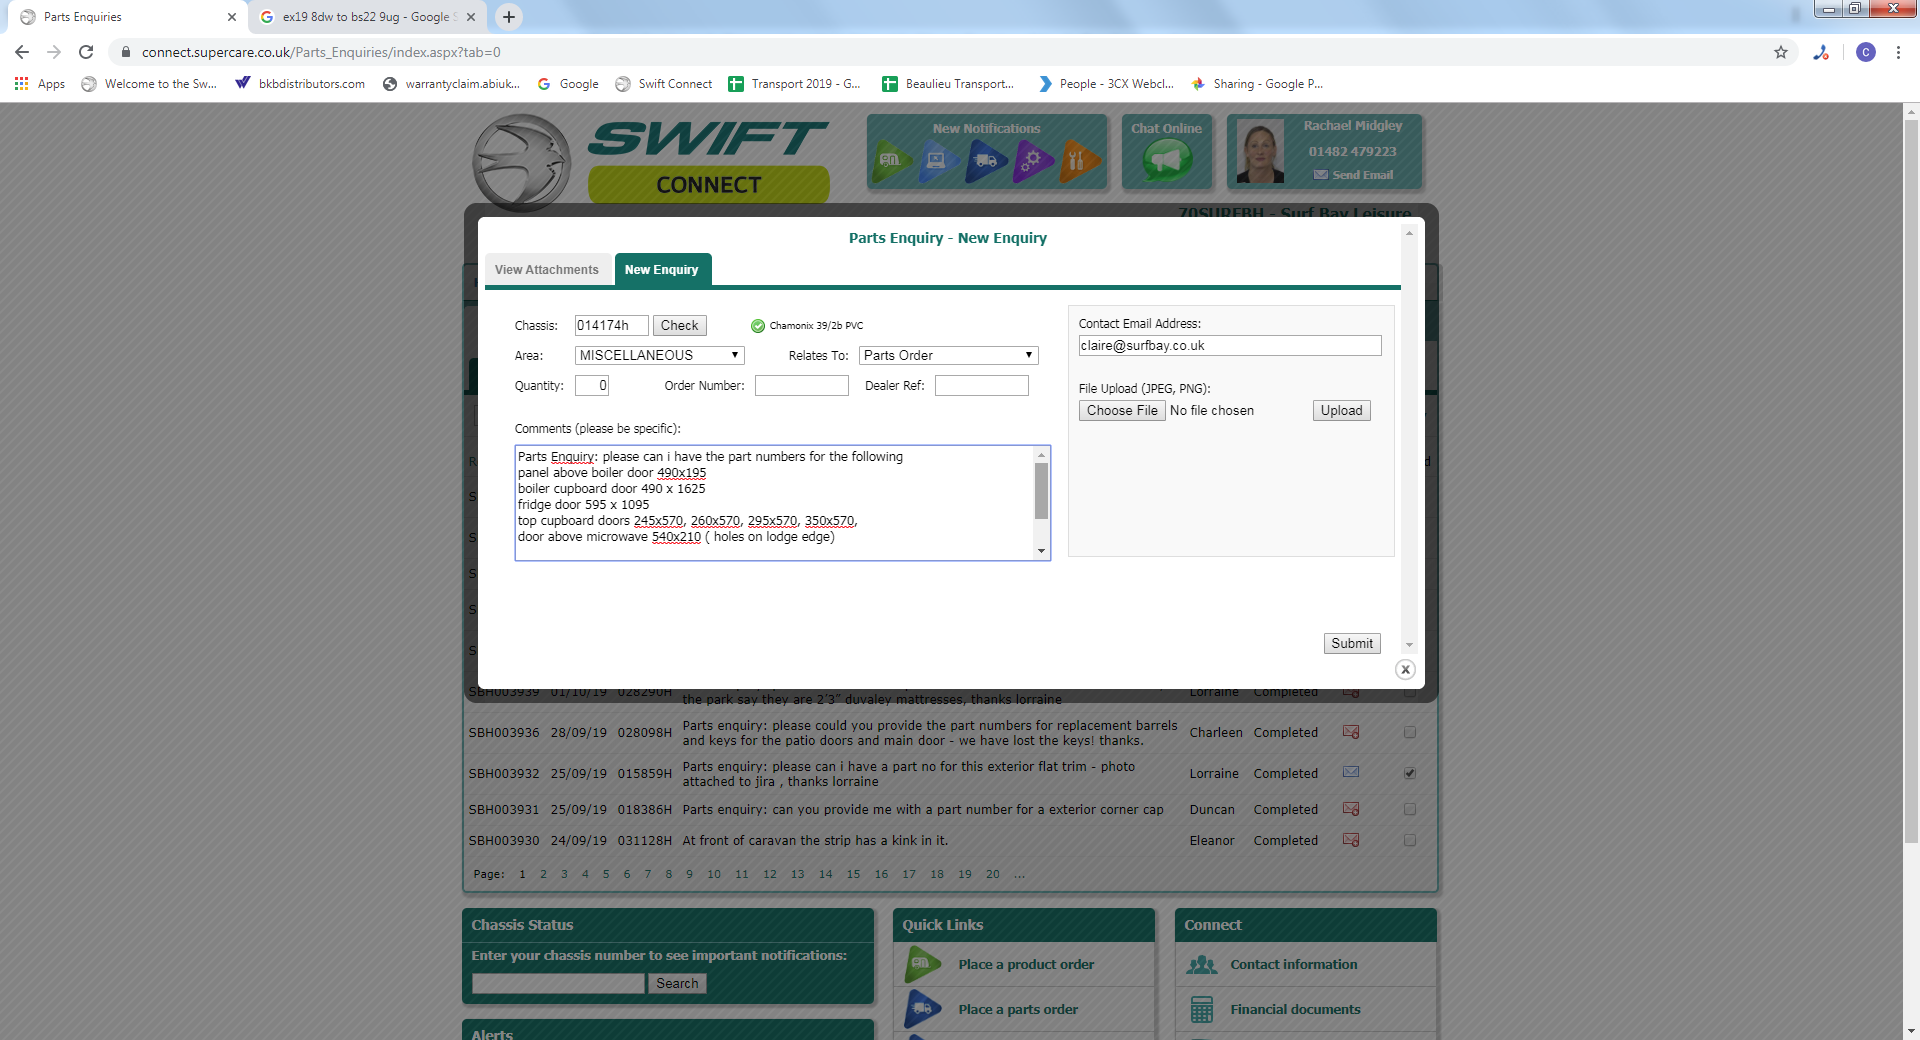Focus the Quantity input field

pyautogui.click(x=592, y=385)
